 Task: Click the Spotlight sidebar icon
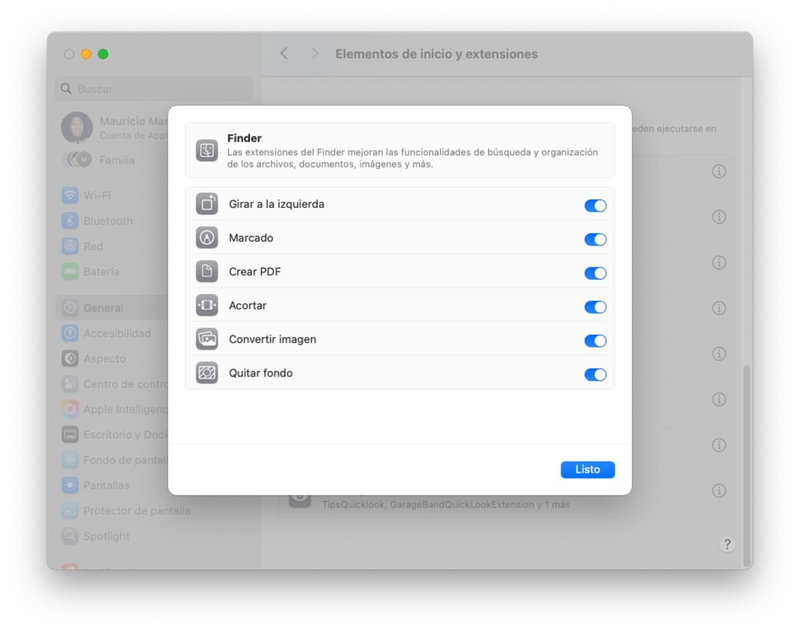(x=70, y=536)
